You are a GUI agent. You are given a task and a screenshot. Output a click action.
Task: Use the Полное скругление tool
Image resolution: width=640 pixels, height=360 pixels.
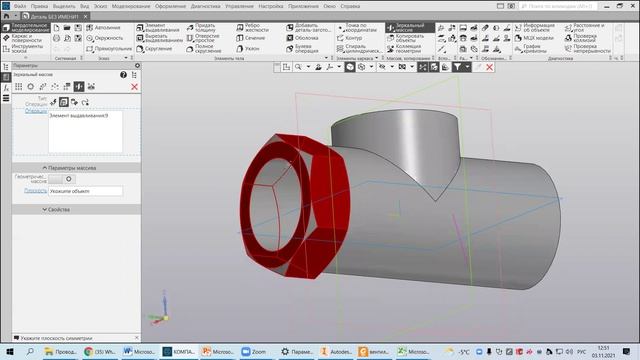(x=204, y=49)
